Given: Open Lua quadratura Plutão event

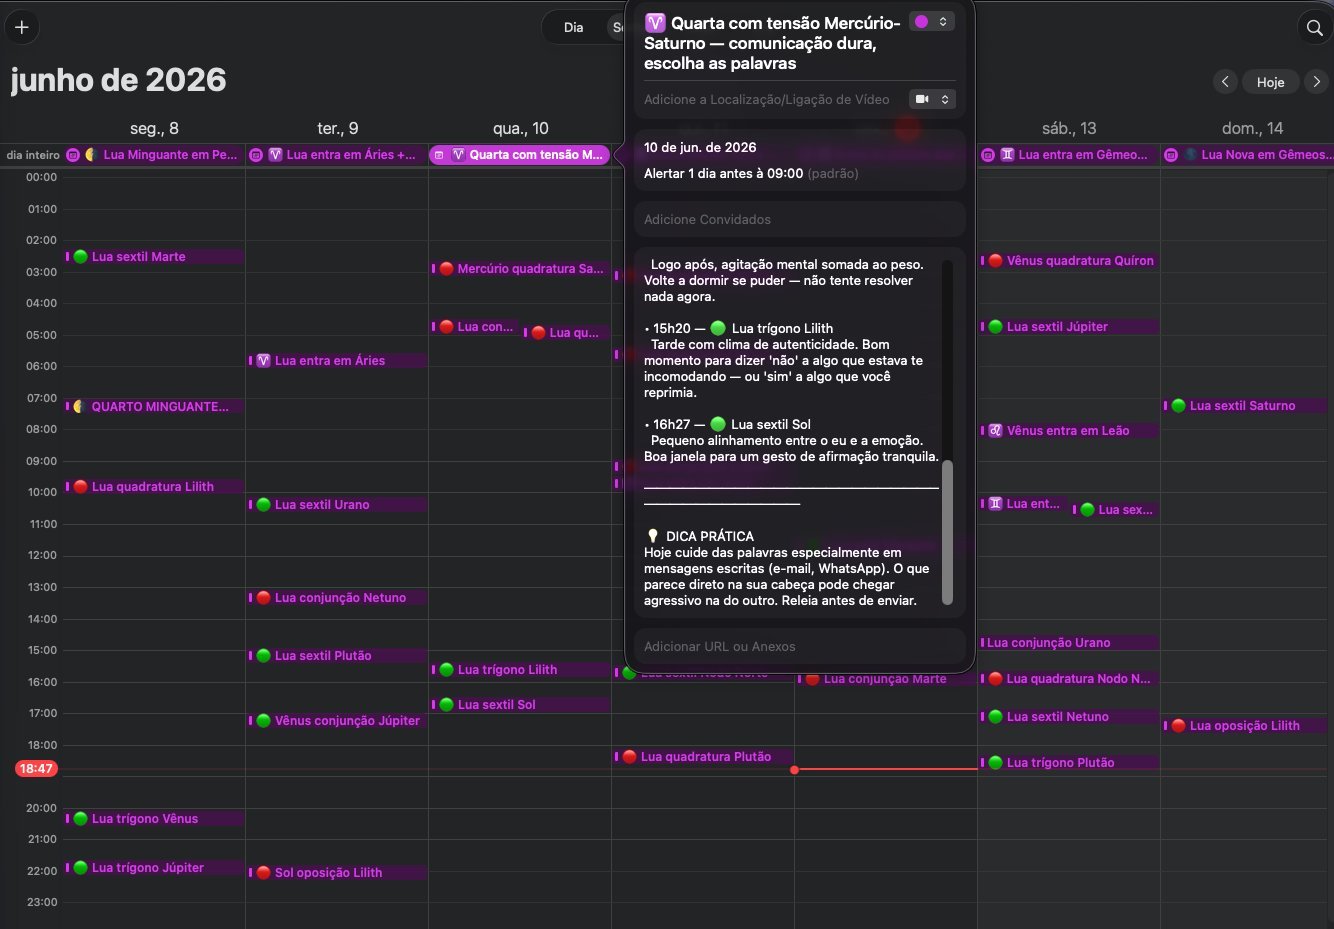Looking at the screenshot, I should tap(704, 757).
